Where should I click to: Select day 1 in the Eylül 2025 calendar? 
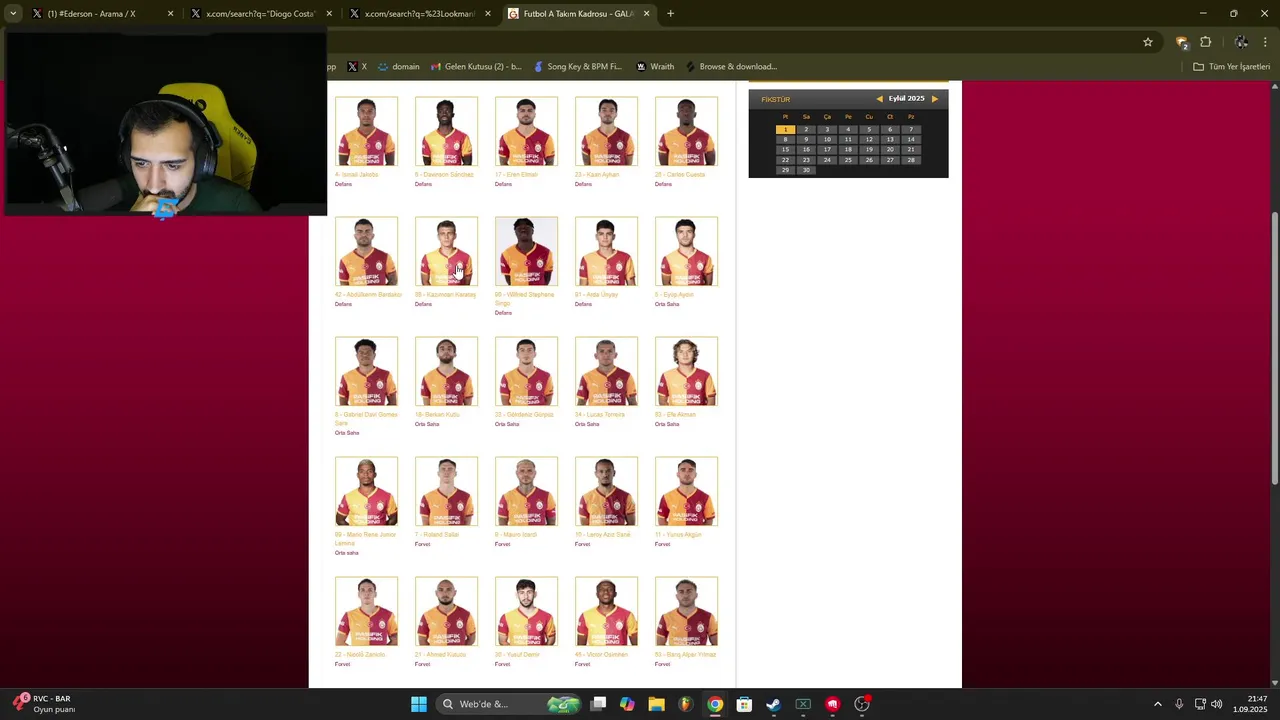(x=785, y=129)
